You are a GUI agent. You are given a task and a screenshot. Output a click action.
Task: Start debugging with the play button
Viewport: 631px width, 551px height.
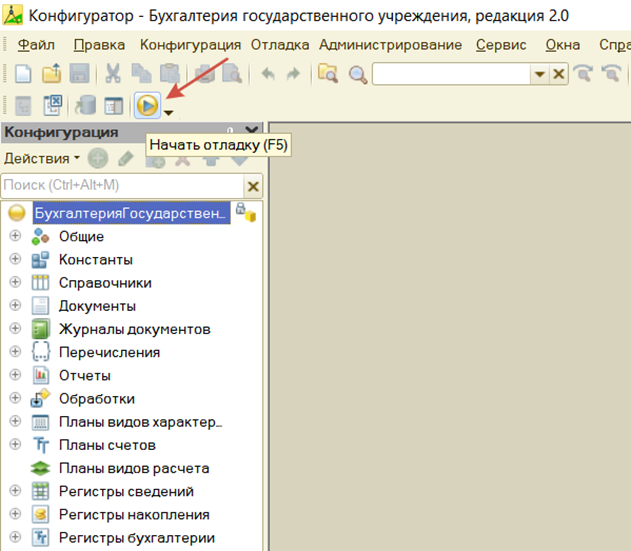point(147,106)
